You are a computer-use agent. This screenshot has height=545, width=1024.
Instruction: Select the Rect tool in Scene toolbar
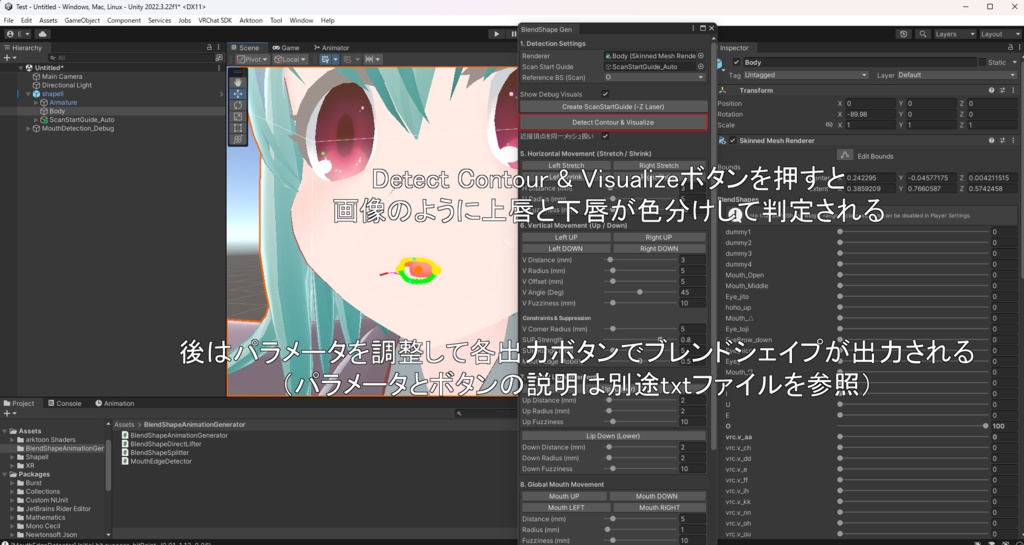pos(238,128)
